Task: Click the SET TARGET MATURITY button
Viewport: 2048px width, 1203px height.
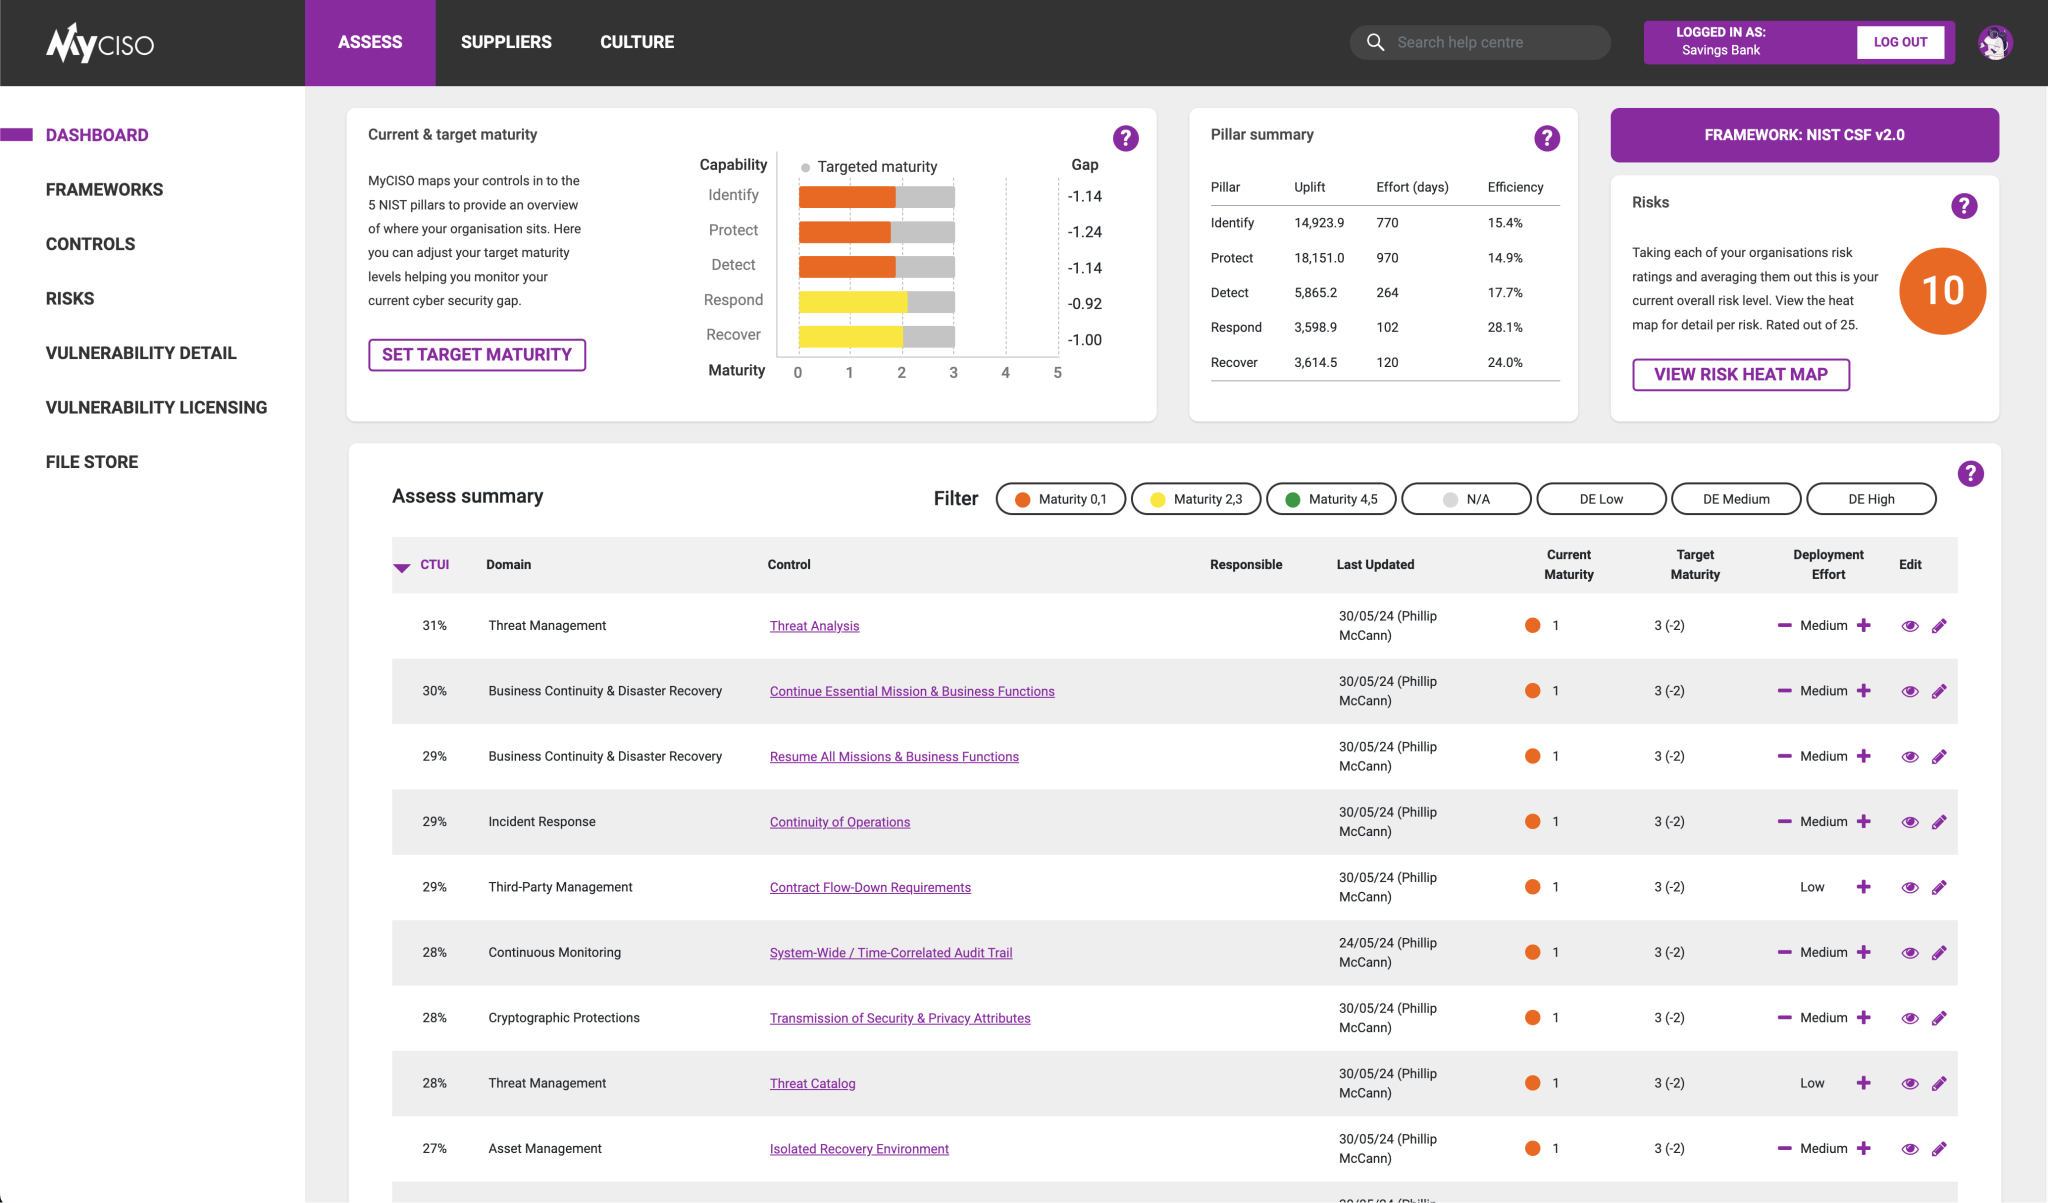Action: (x=477, y=355)
